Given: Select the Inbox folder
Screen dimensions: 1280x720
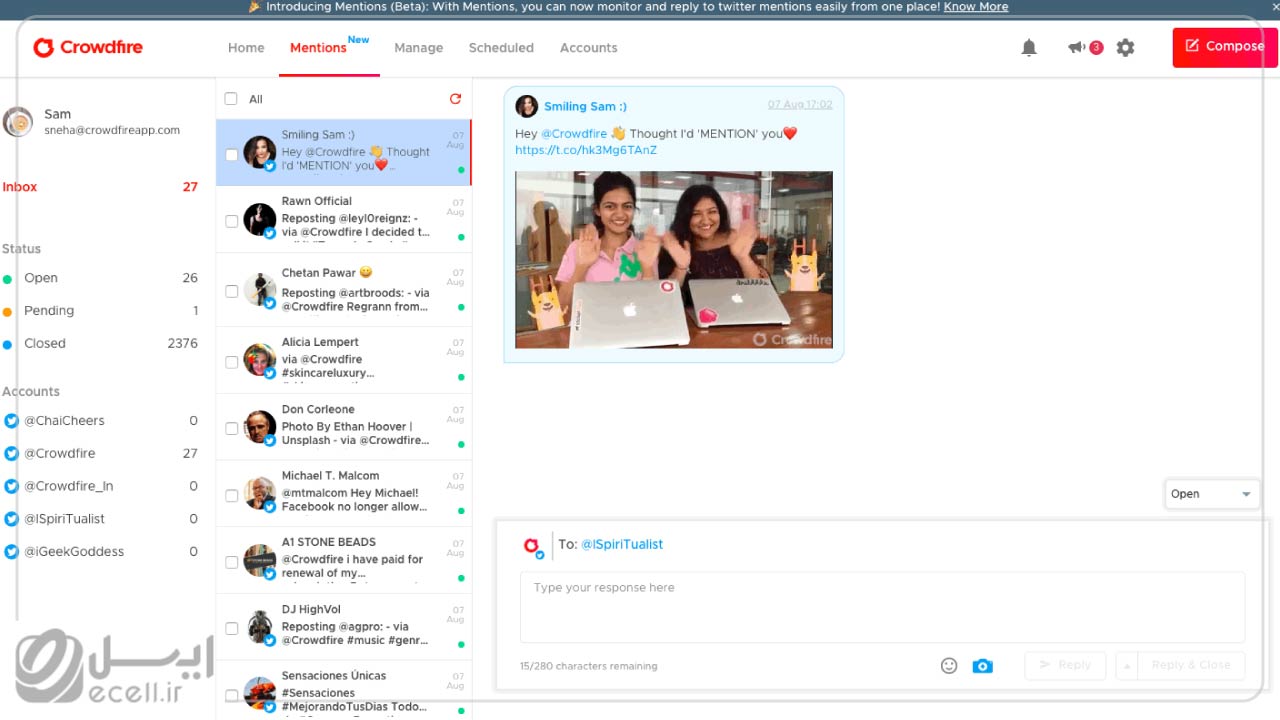Looking at the screenshot, I should 100,187.
